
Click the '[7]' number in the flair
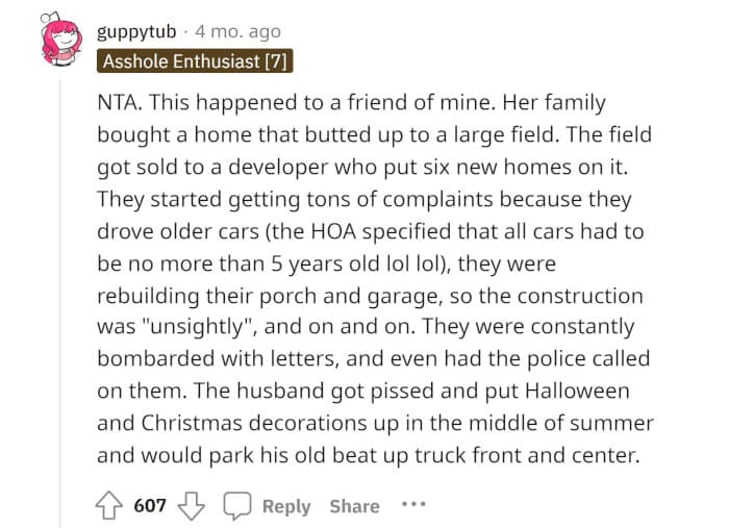276,61
